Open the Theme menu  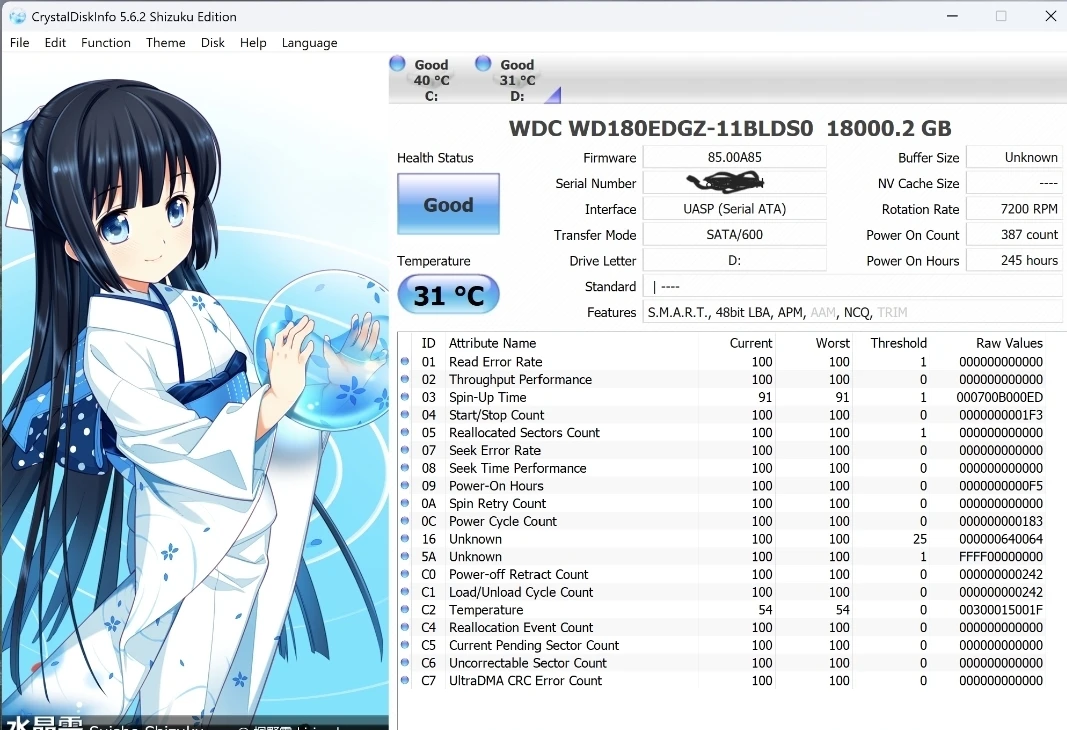pyautogui.click(x=165, y=42)
